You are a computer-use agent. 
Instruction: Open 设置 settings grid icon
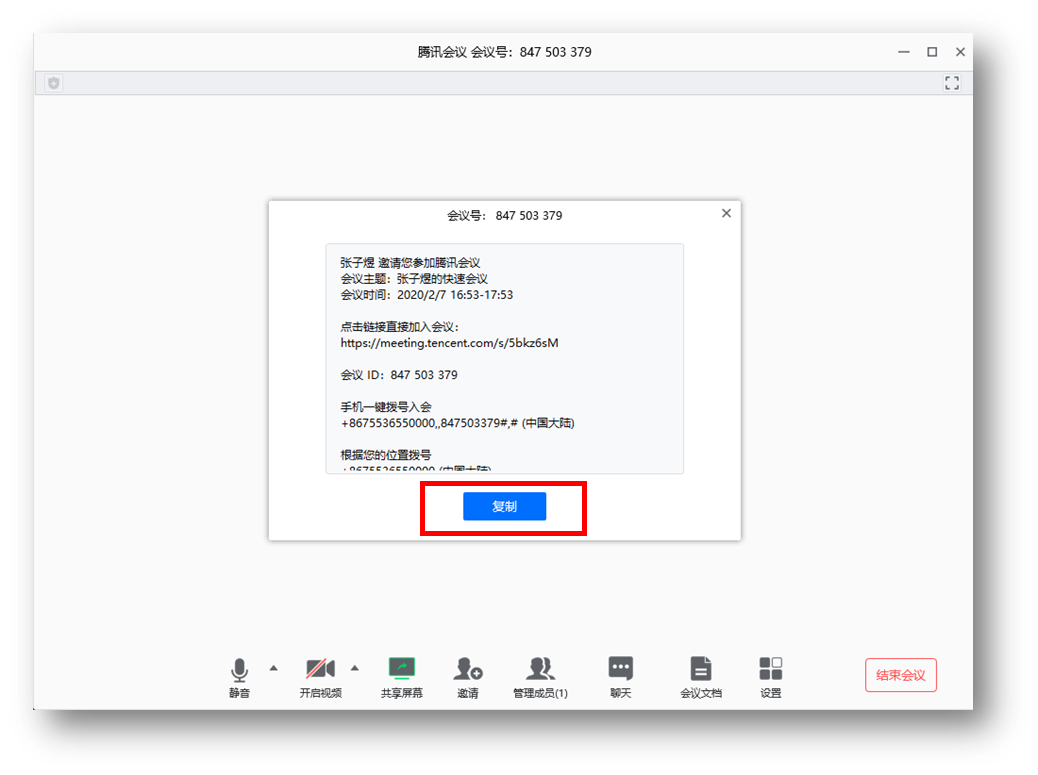pos(771,676)
